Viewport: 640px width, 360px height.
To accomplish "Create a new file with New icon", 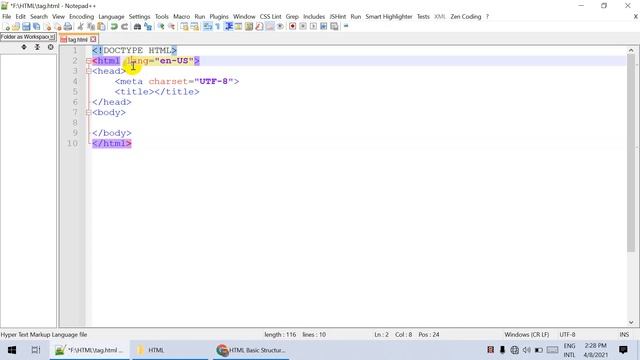I will tap(6, 27).
